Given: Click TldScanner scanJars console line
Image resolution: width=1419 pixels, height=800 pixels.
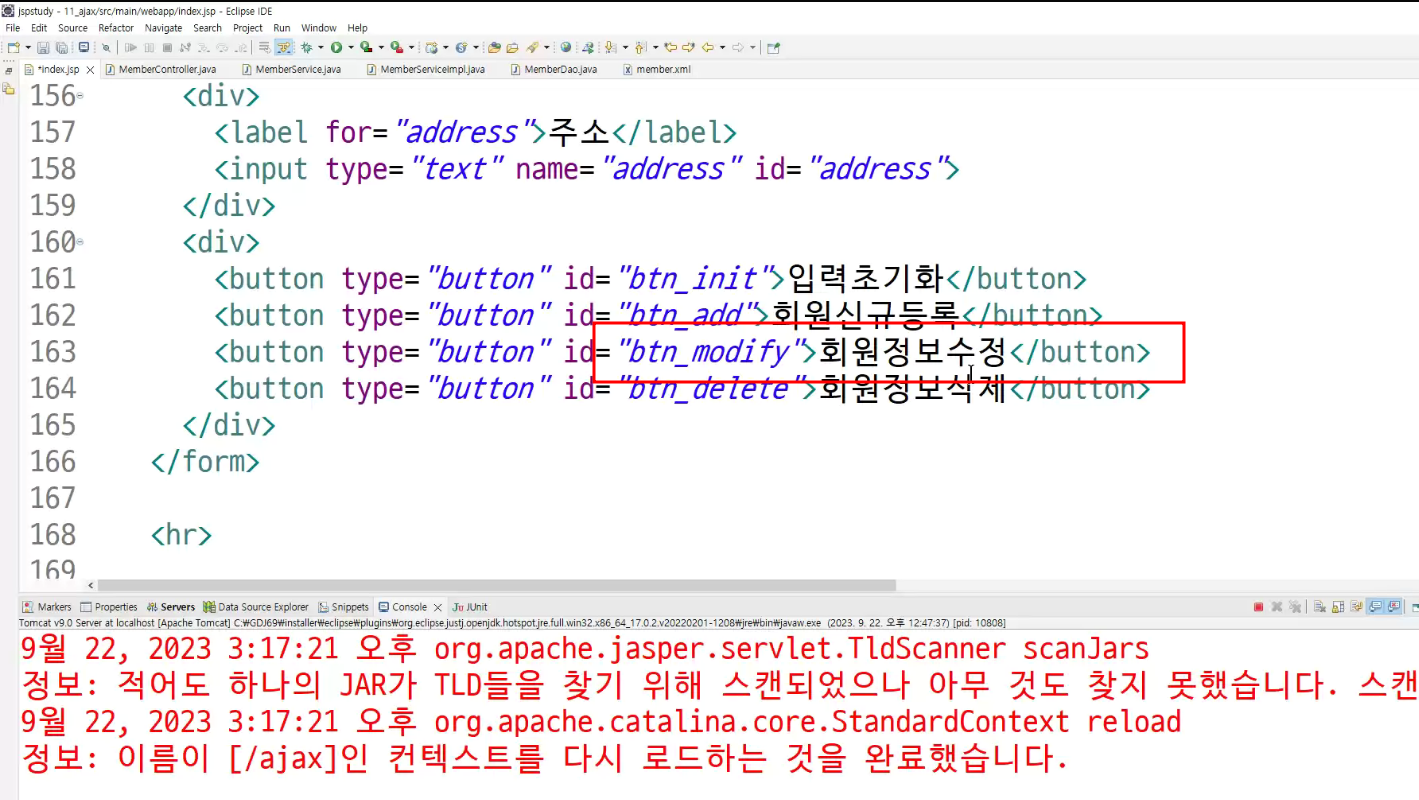Looking at the screenshot, I should coord(585,649).
